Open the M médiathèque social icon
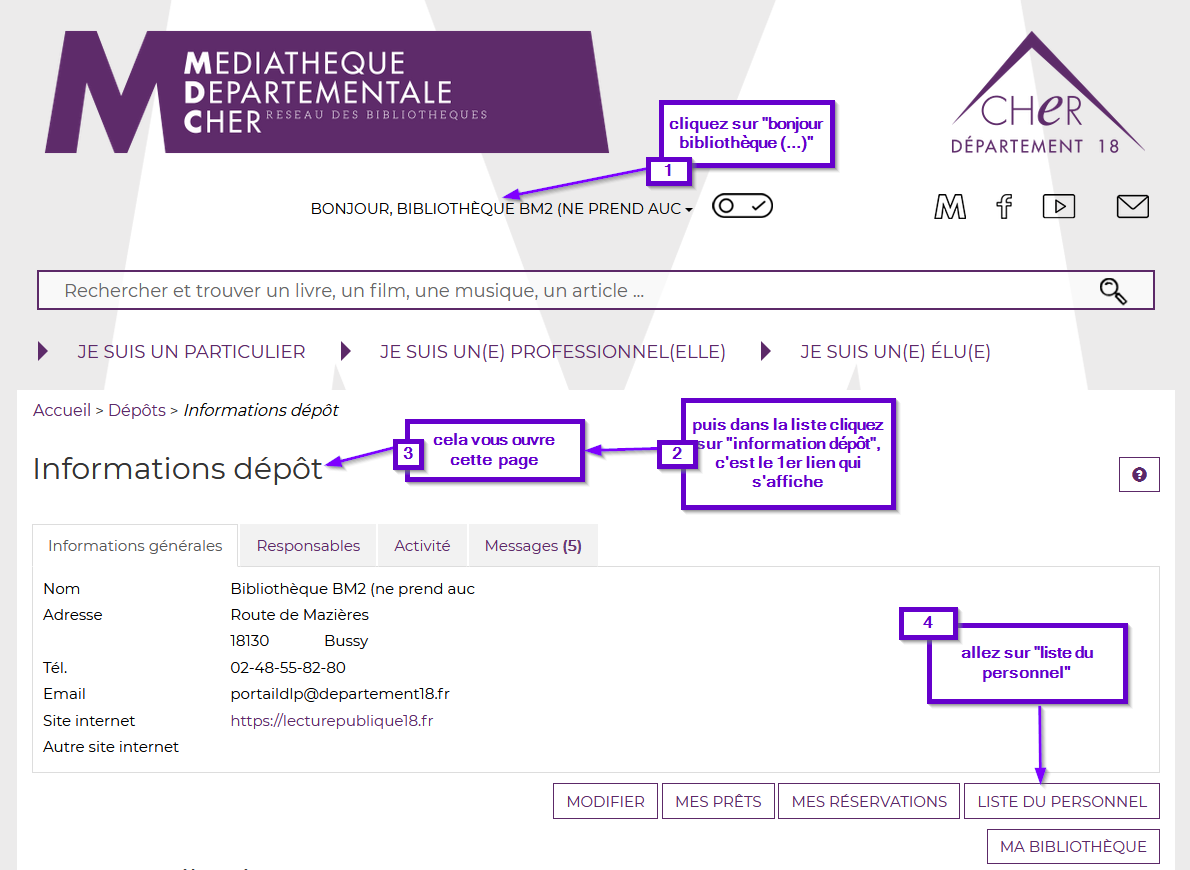Image resolution: width=1190 pixels, height=870 pixels. [x=949, y=207]
